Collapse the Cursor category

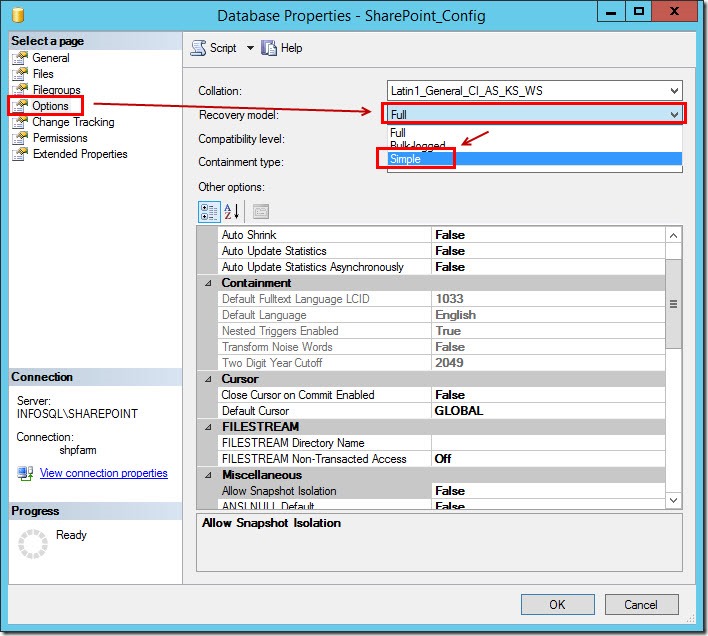tap(208, 379)
